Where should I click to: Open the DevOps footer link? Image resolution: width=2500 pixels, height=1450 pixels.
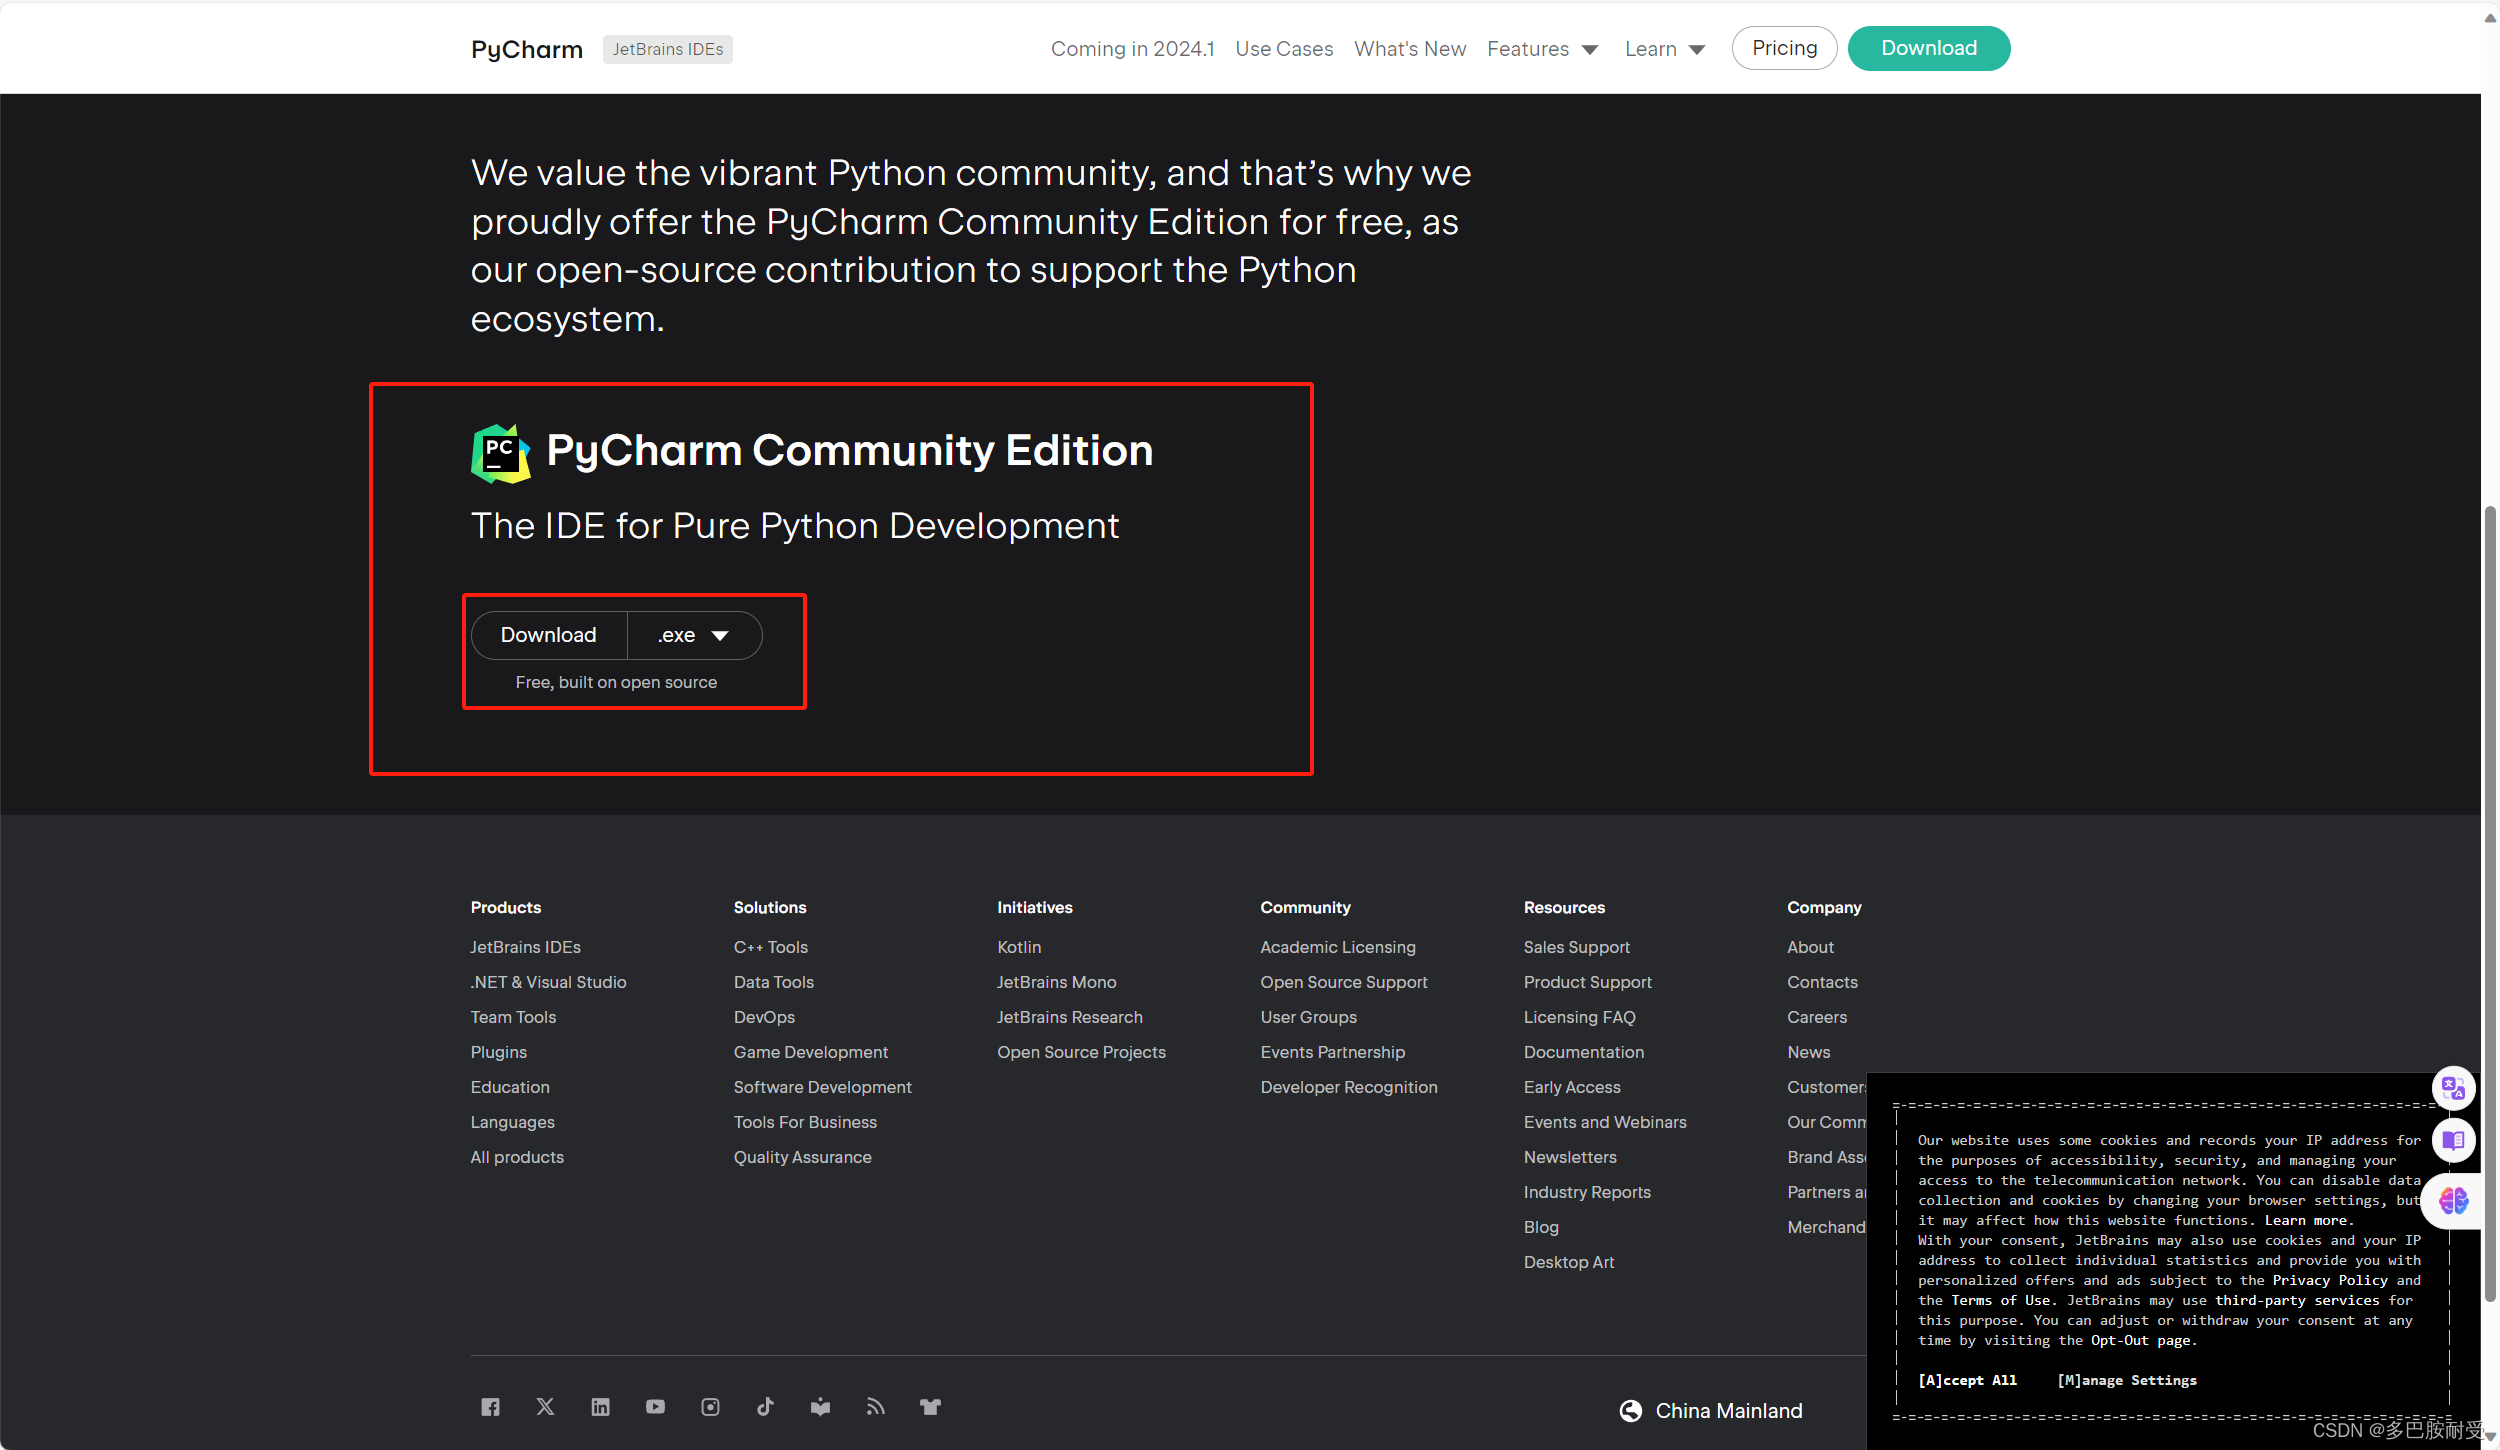click(764, 1017)
